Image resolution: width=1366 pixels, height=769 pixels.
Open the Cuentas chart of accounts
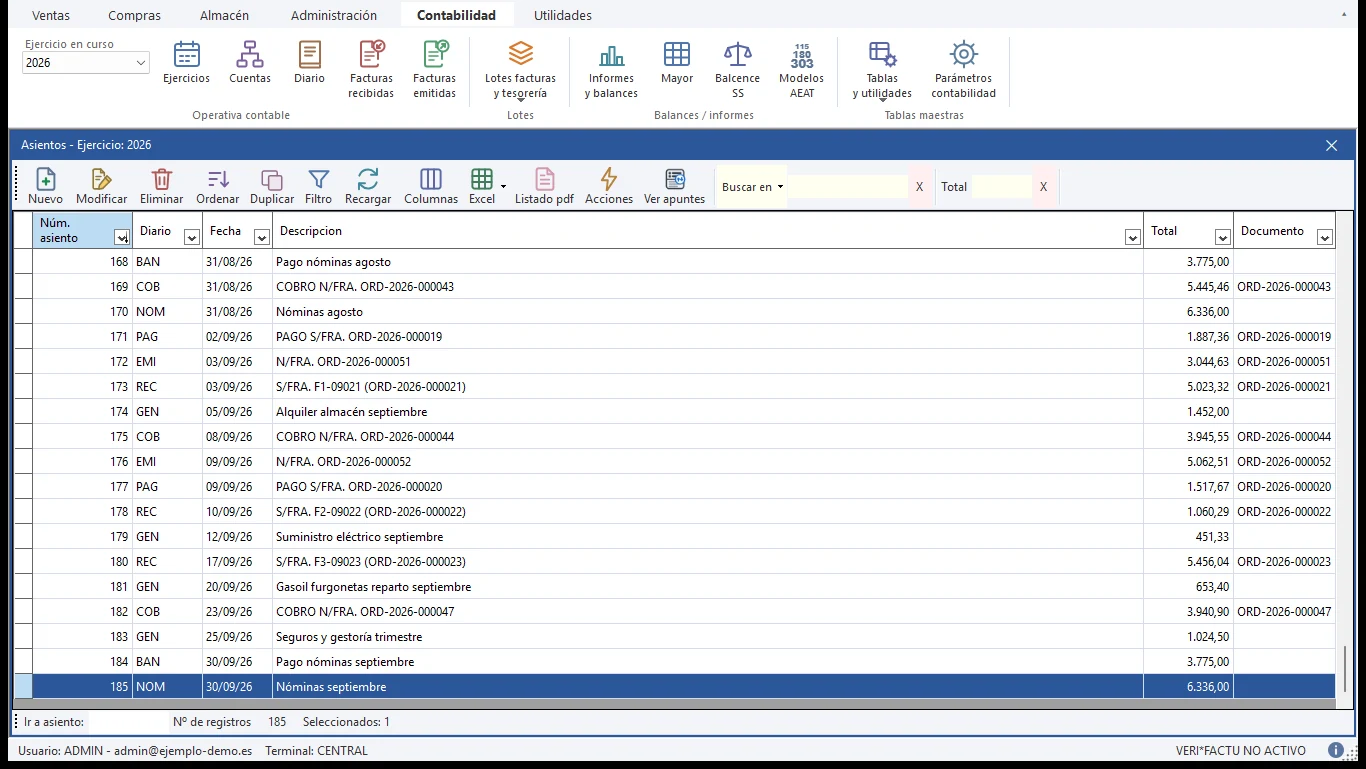250,62
